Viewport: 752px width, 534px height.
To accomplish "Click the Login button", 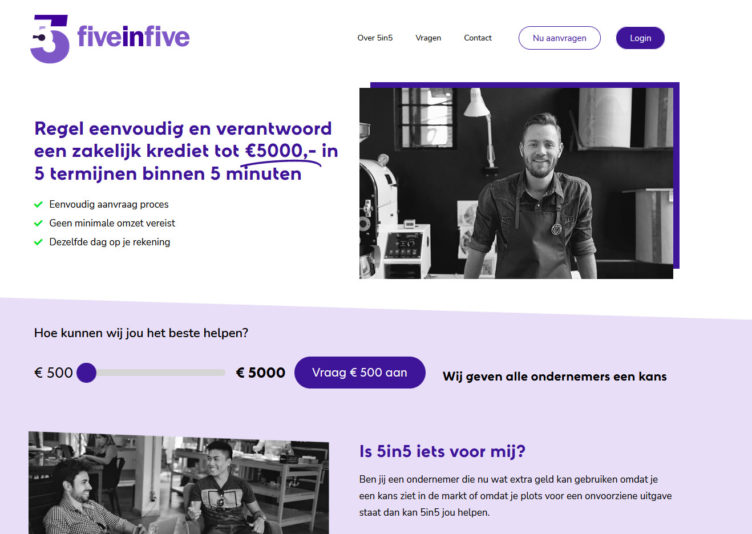I will [640, 38].
